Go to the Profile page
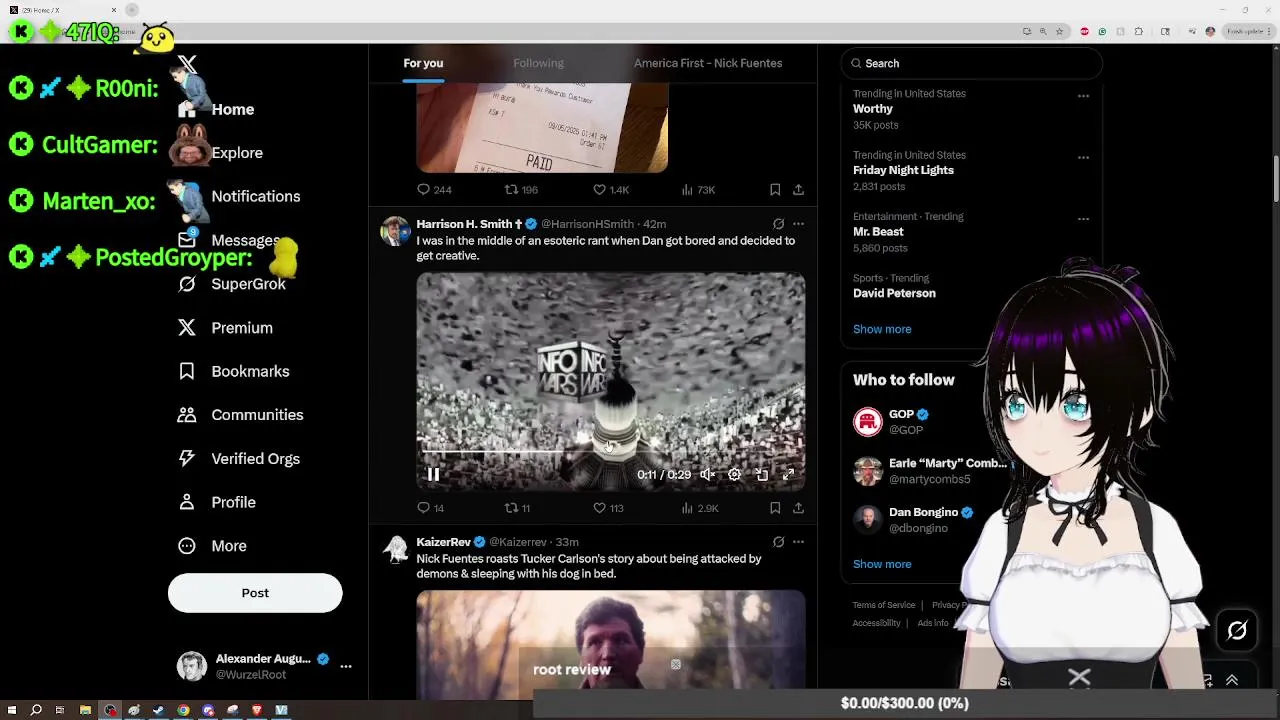1280x720 pixels. [x=216, y=502]
